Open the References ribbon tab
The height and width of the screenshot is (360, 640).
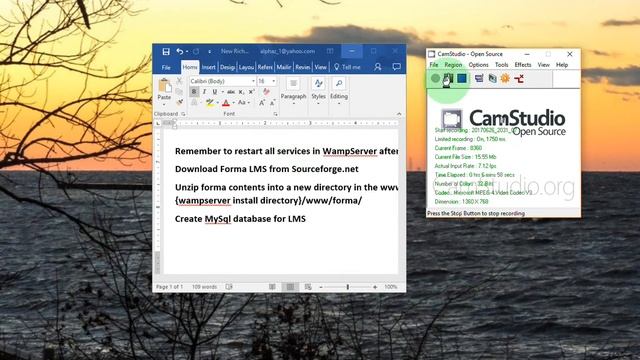pyautogui.click(x=265, y=67)
